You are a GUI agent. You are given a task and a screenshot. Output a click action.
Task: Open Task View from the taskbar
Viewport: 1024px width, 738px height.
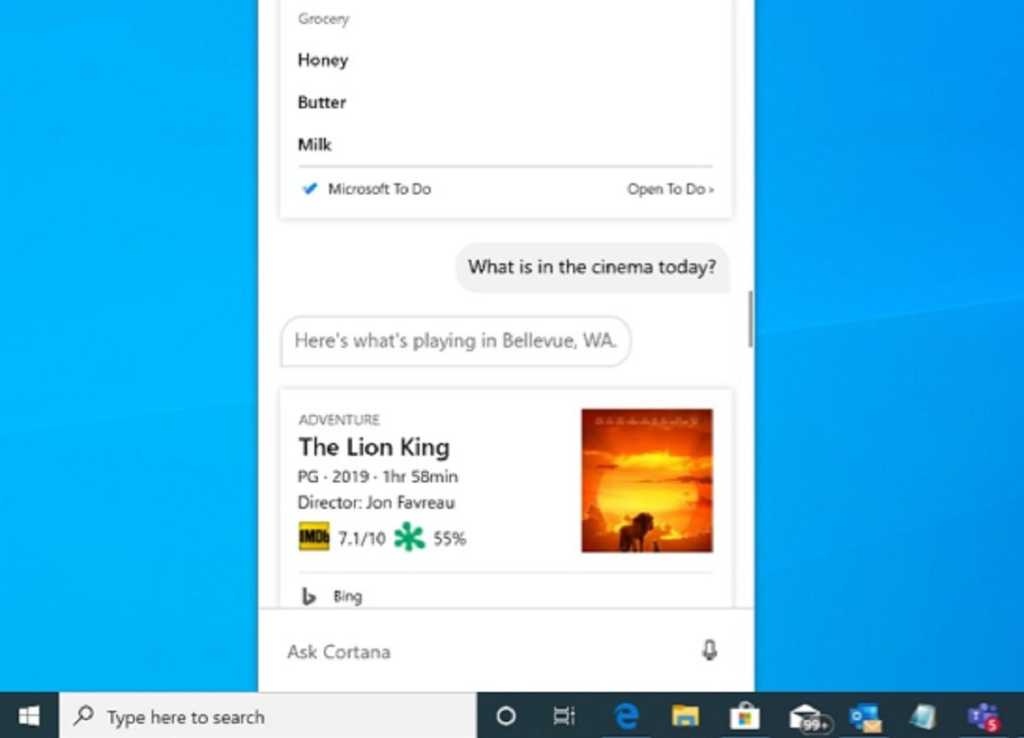click(x=564, y=716)
